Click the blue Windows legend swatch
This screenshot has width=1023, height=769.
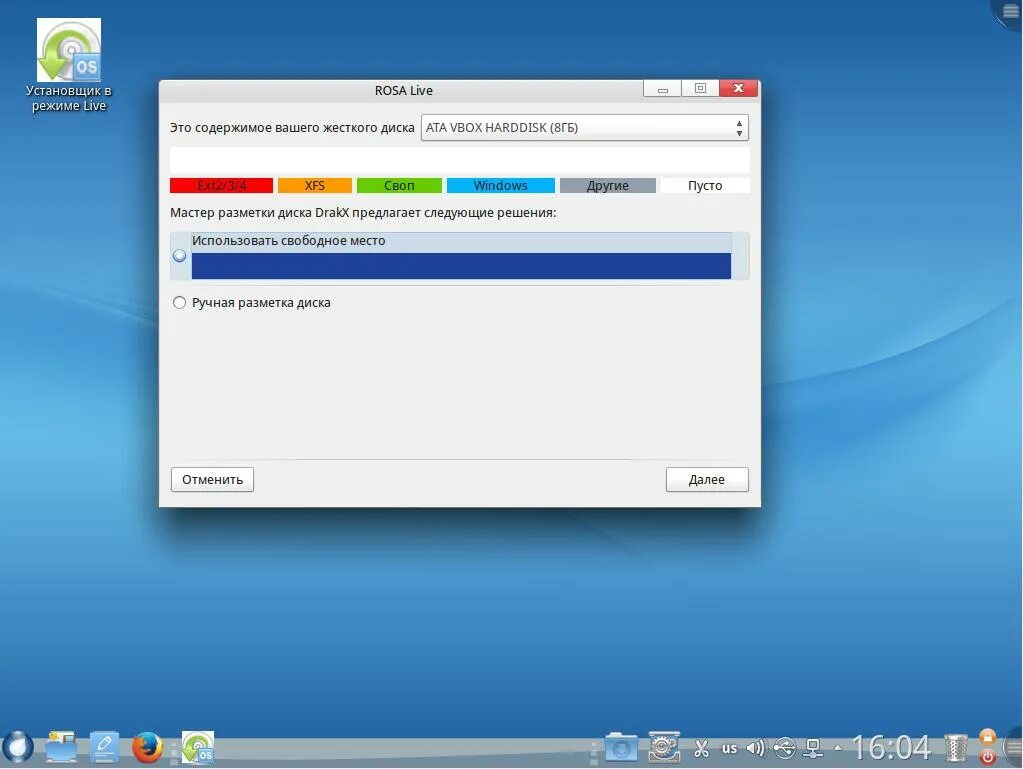(500, 185)
